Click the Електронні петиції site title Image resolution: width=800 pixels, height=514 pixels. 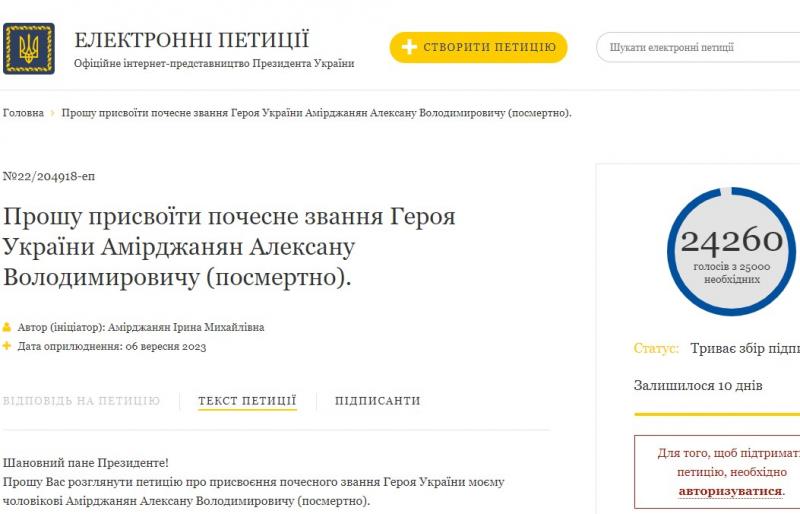[x=192, y=40]
